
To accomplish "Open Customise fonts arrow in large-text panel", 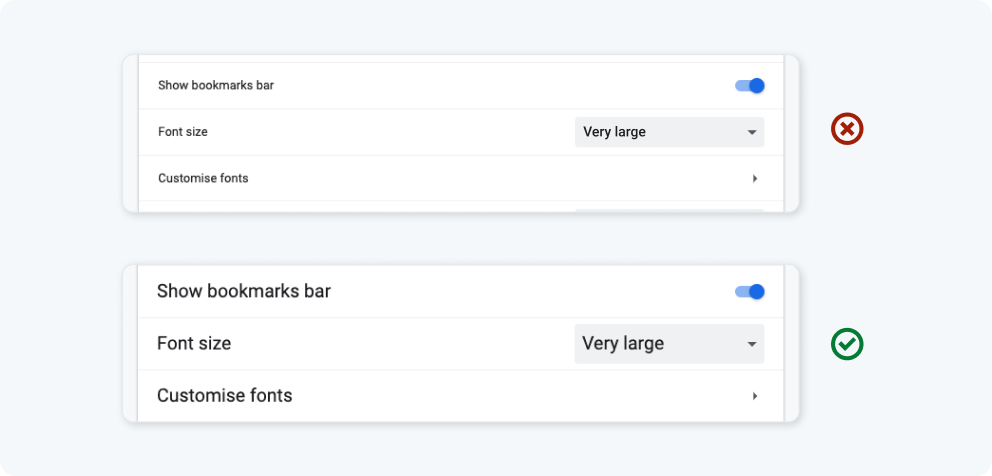I will [x=755, y=396].
